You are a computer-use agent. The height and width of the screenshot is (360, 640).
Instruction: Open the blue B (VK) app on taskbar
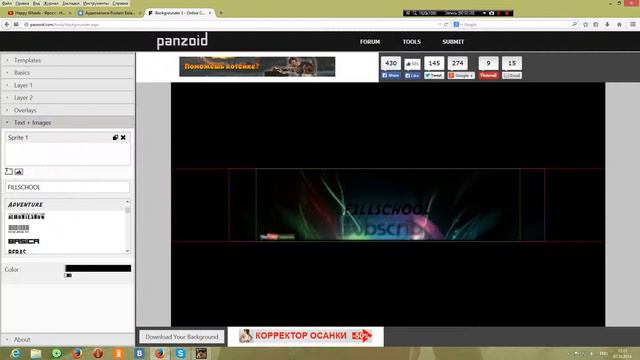click(x=139, y=353)
